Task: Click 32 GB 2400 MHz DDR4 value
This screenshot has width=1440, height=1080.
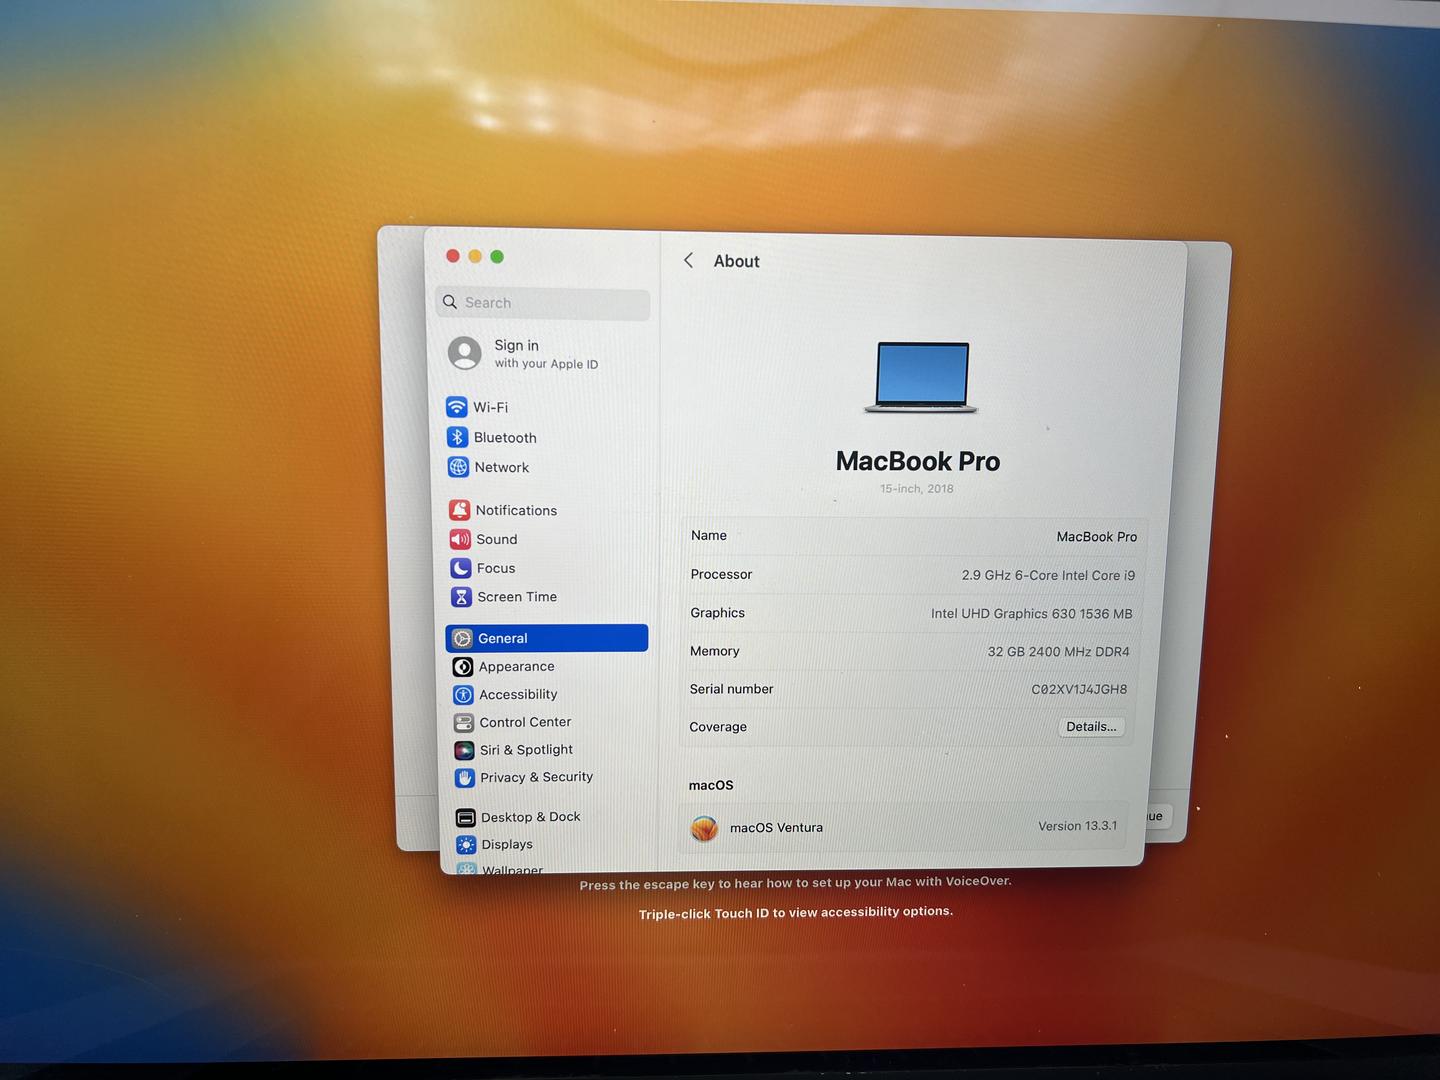Action: [x=1059, y=652]
